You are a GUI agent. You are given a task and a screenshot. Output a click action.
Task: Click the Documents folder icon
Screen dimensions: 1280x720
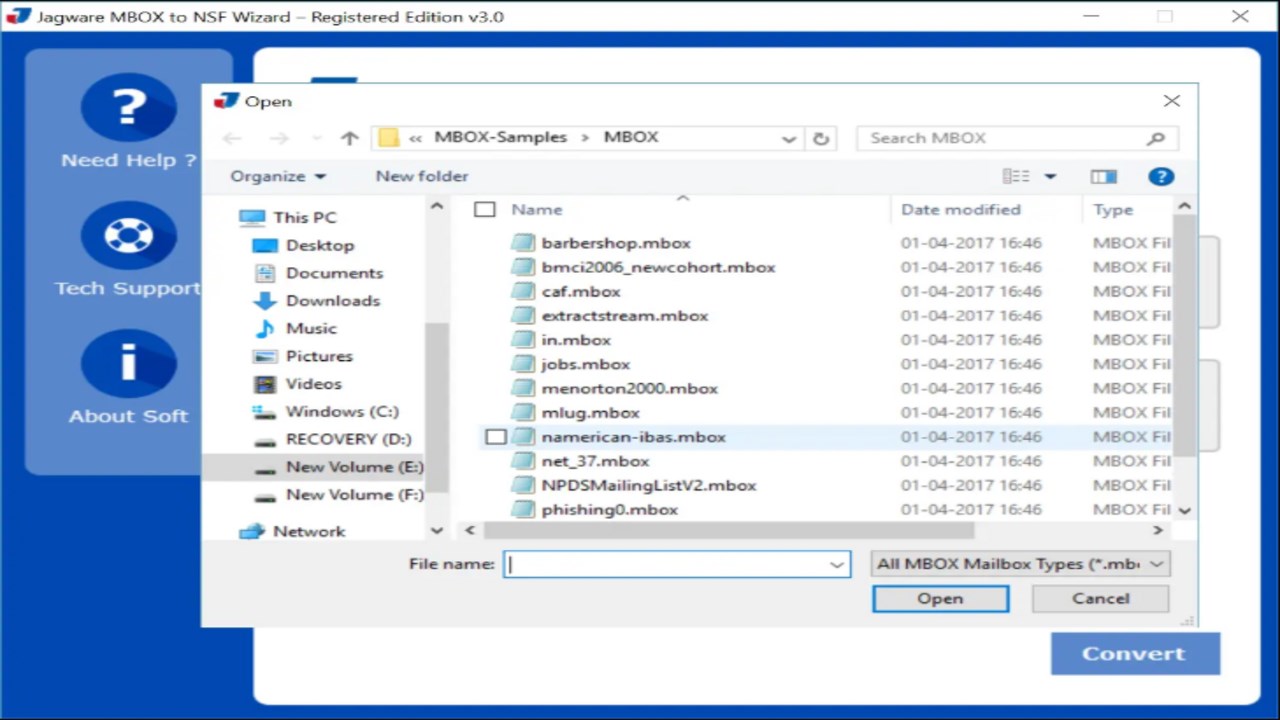pos(265,272)
